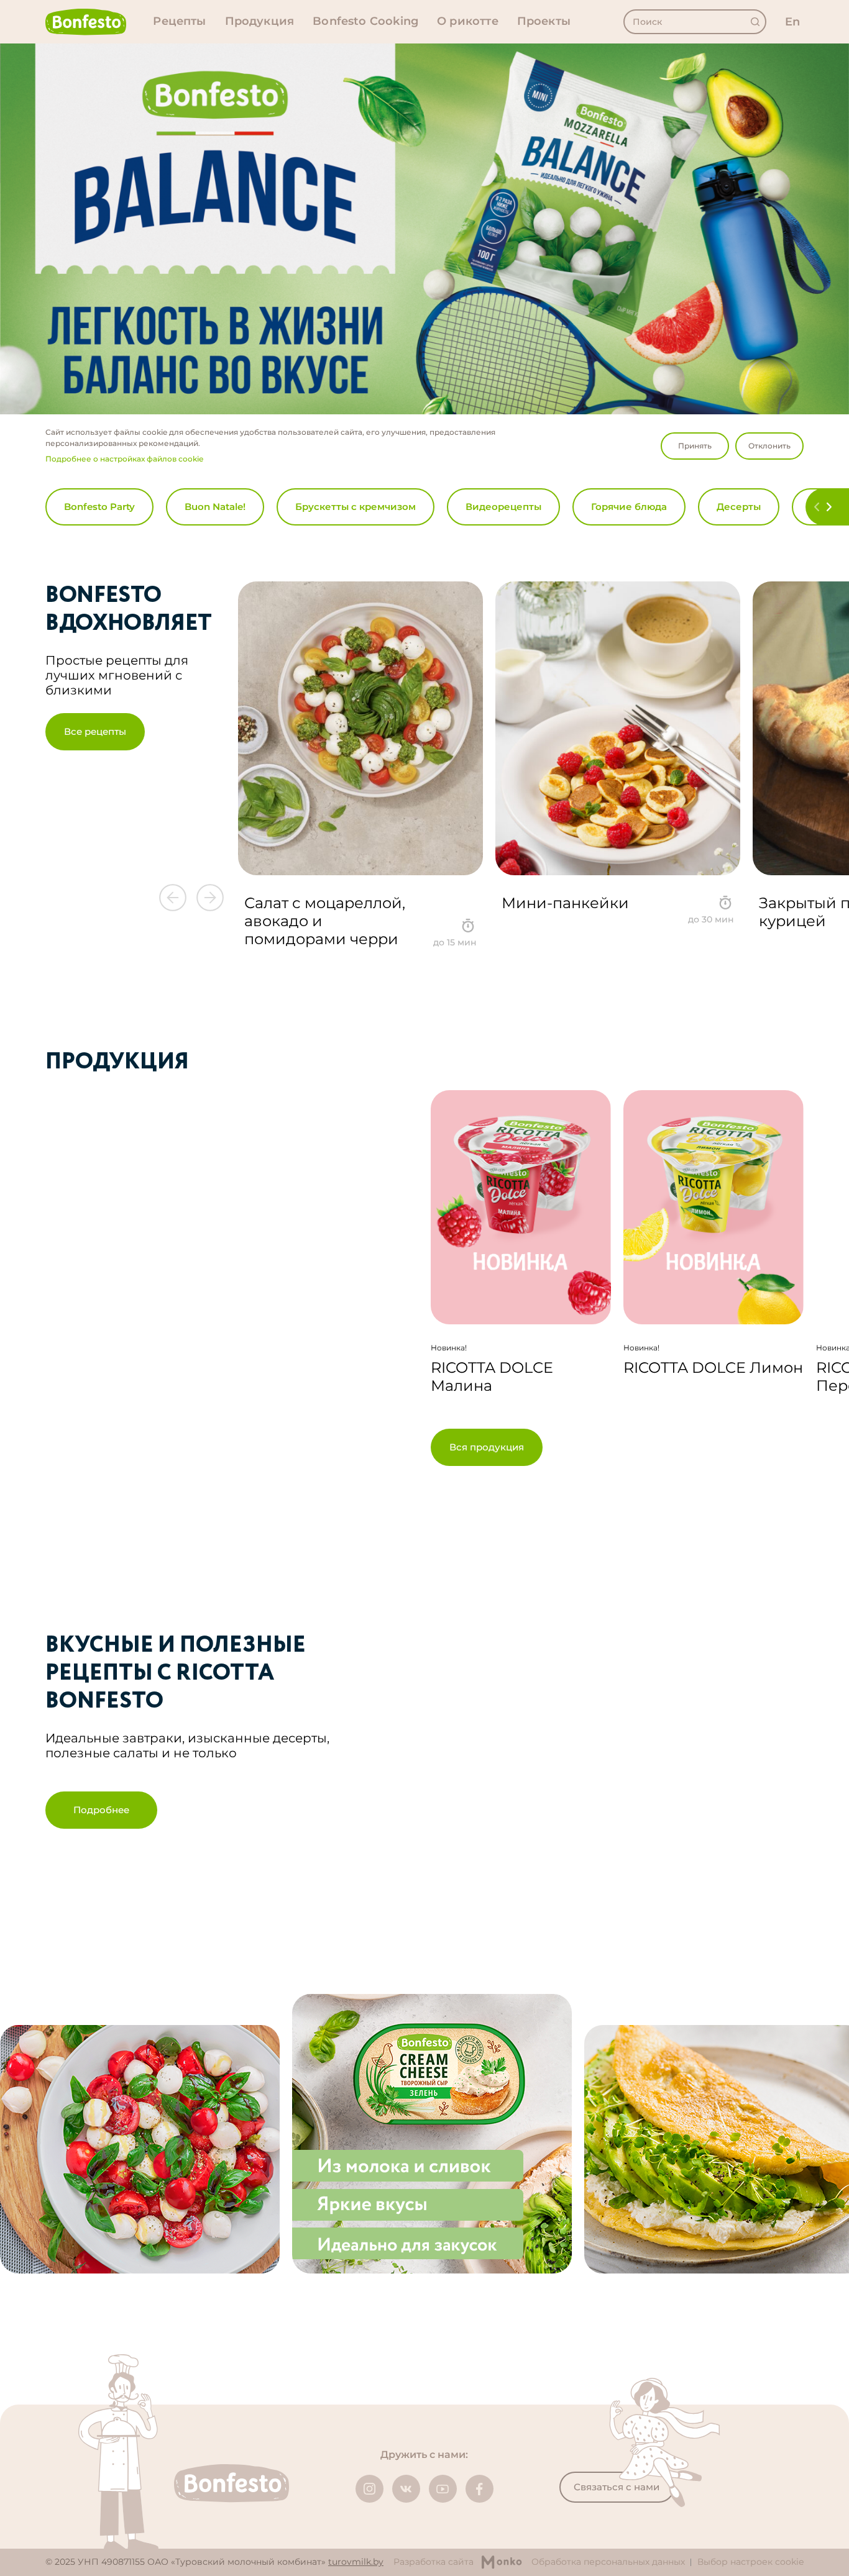Open the Instagram social icon

pos(369,2488)
